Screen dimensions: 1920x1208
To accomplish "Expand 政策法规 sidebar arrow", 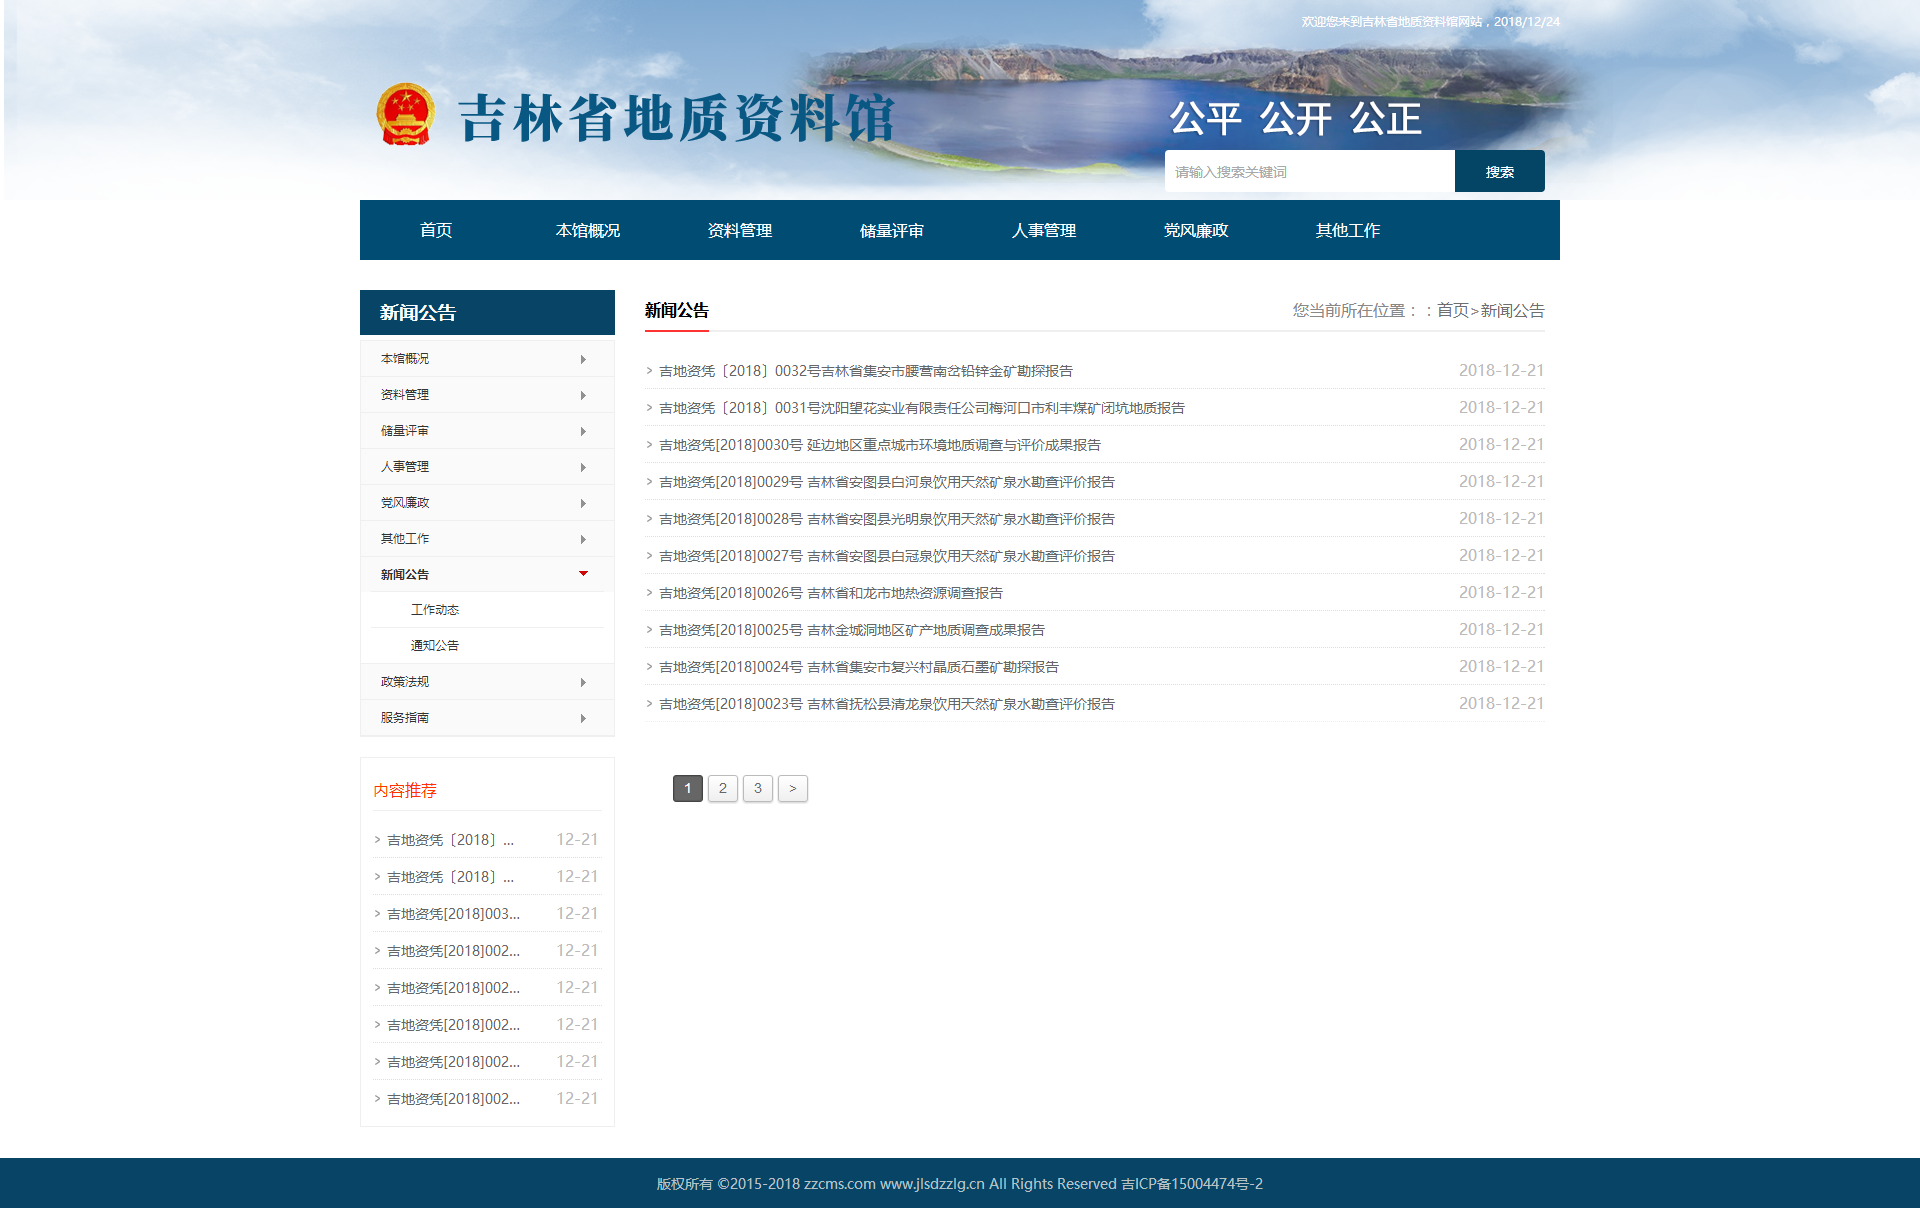I will 583,682.
